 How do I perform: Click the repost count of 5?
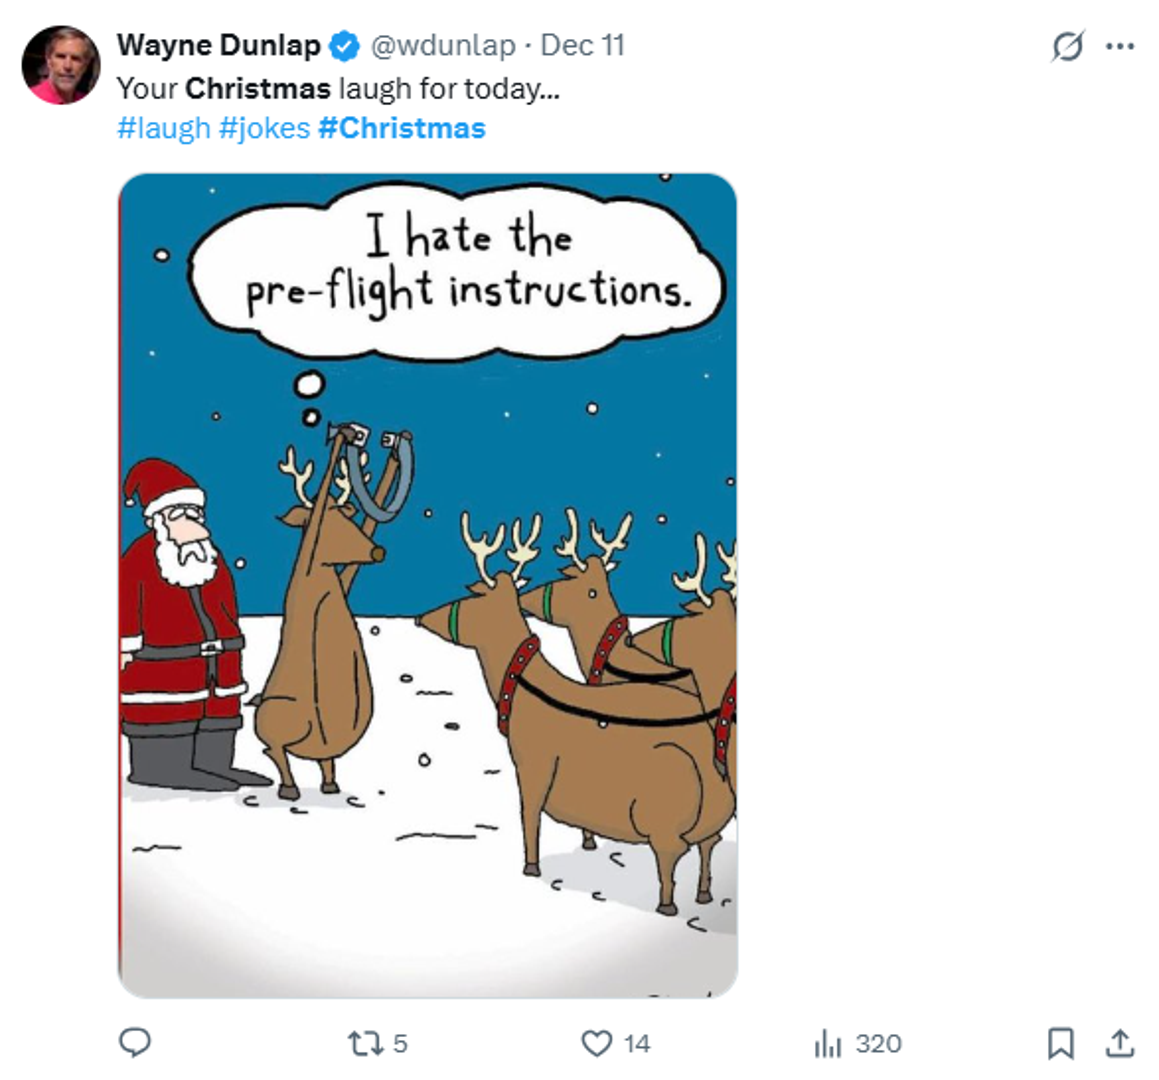click(x=400, y=1044)
